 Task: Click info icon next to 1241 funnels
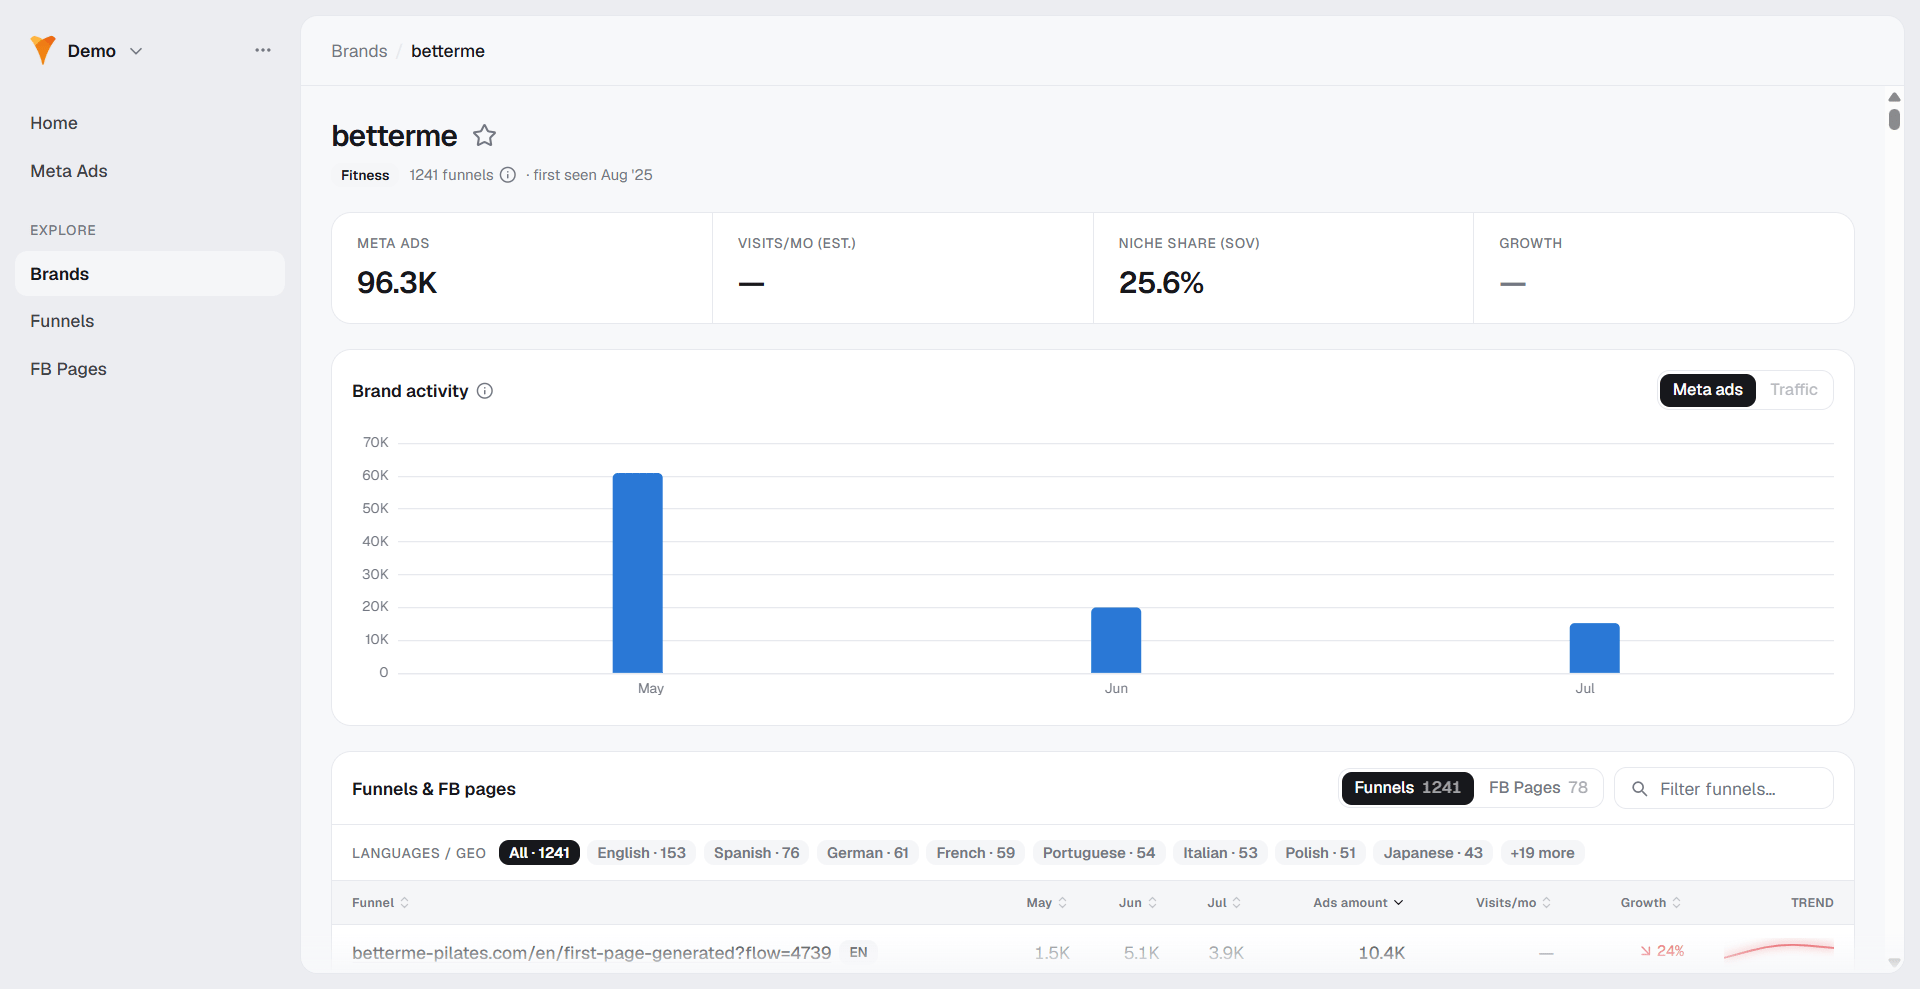point(508,175)
